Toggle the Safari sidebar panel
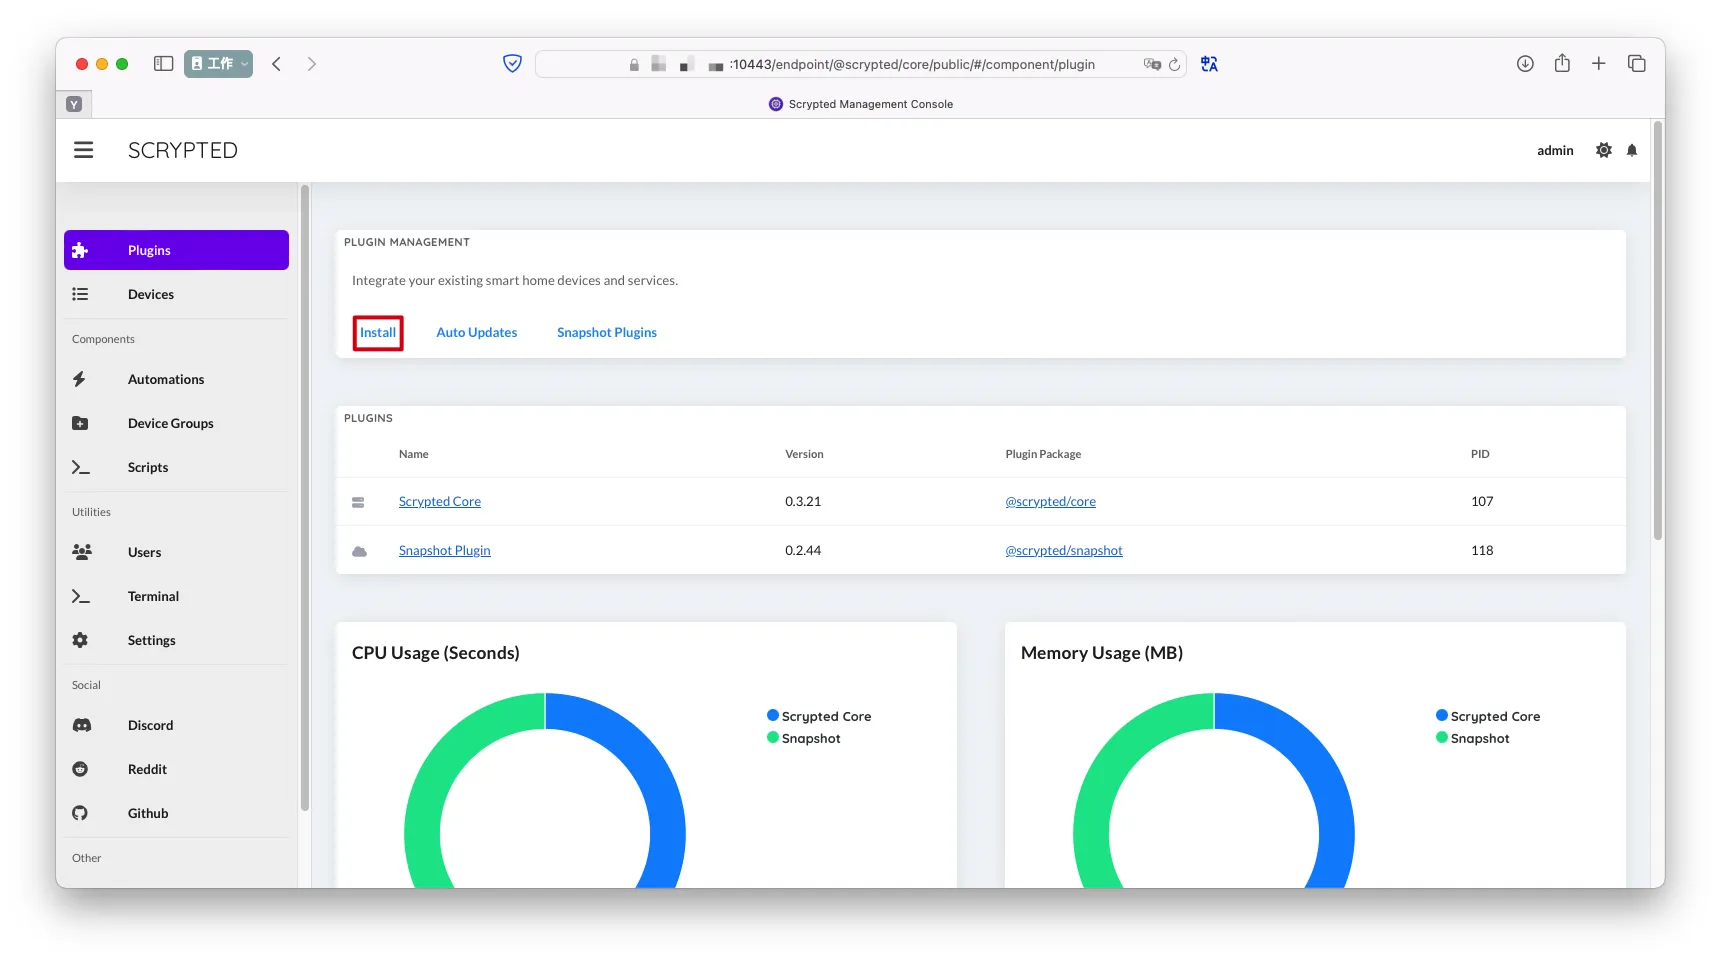Image resolution: width=1721 pixels, height=962 pixels. point(164,64)
